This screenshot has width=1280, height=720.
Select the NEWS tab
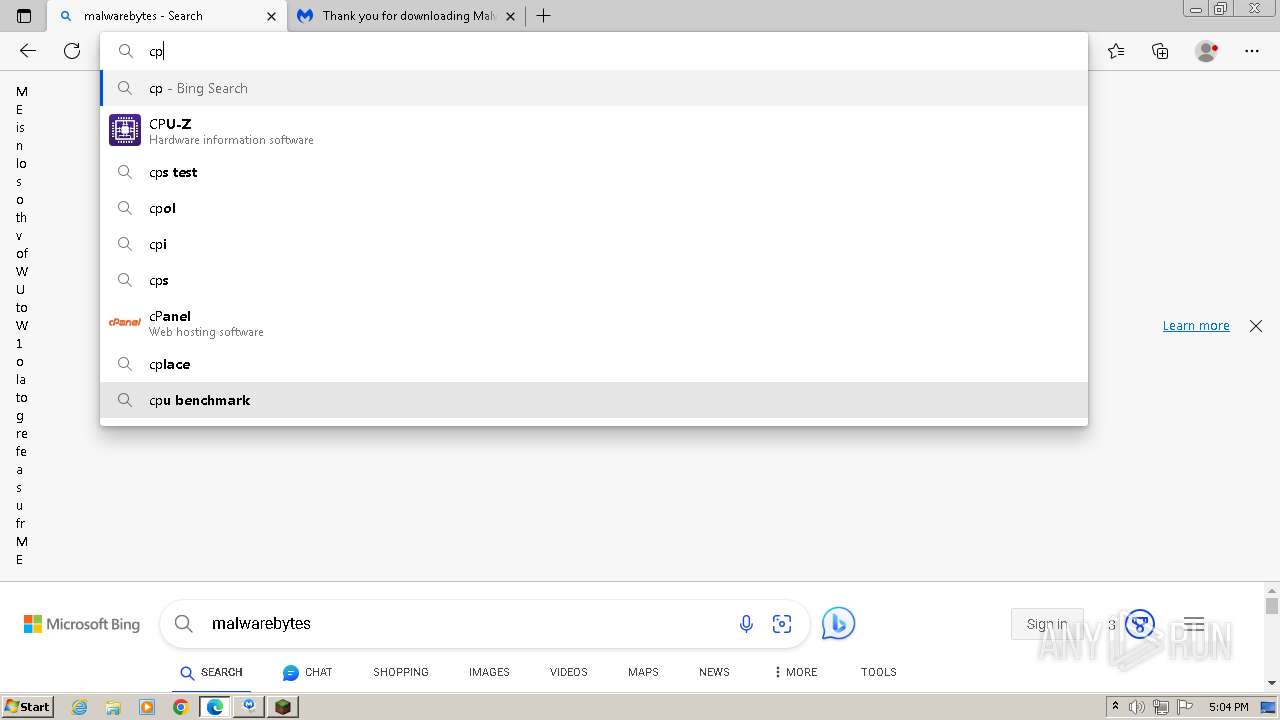[x=714, y=672]
